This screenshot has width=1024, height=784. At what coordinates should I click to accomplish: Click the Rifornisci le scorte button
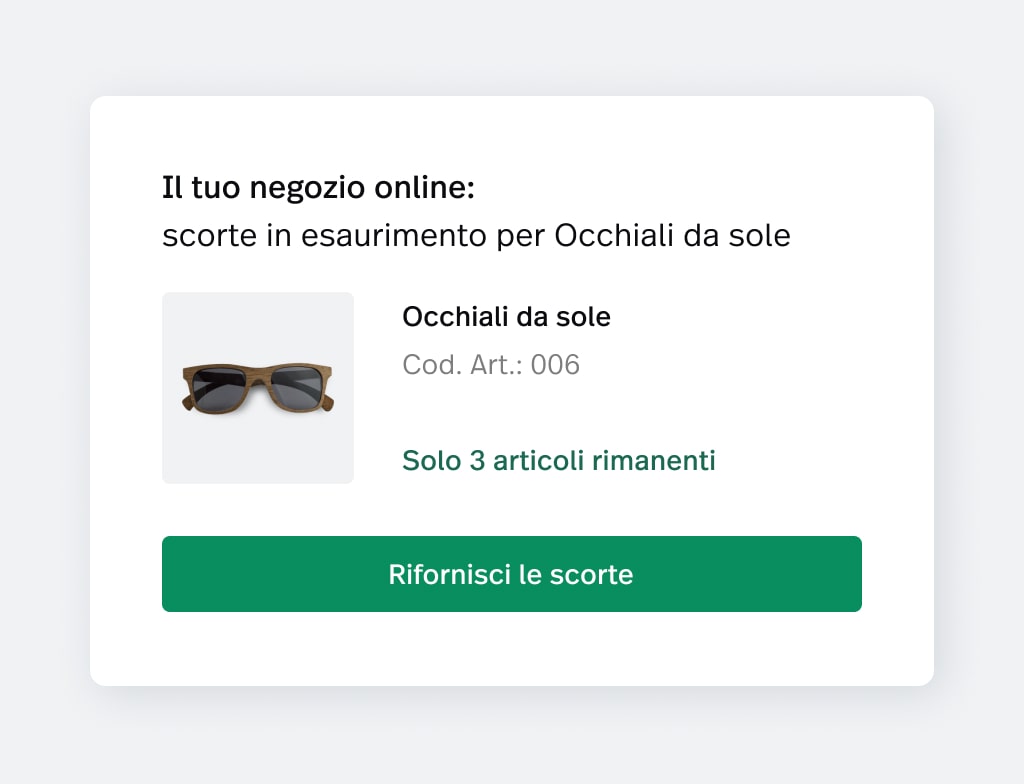[x=511, y=574]
